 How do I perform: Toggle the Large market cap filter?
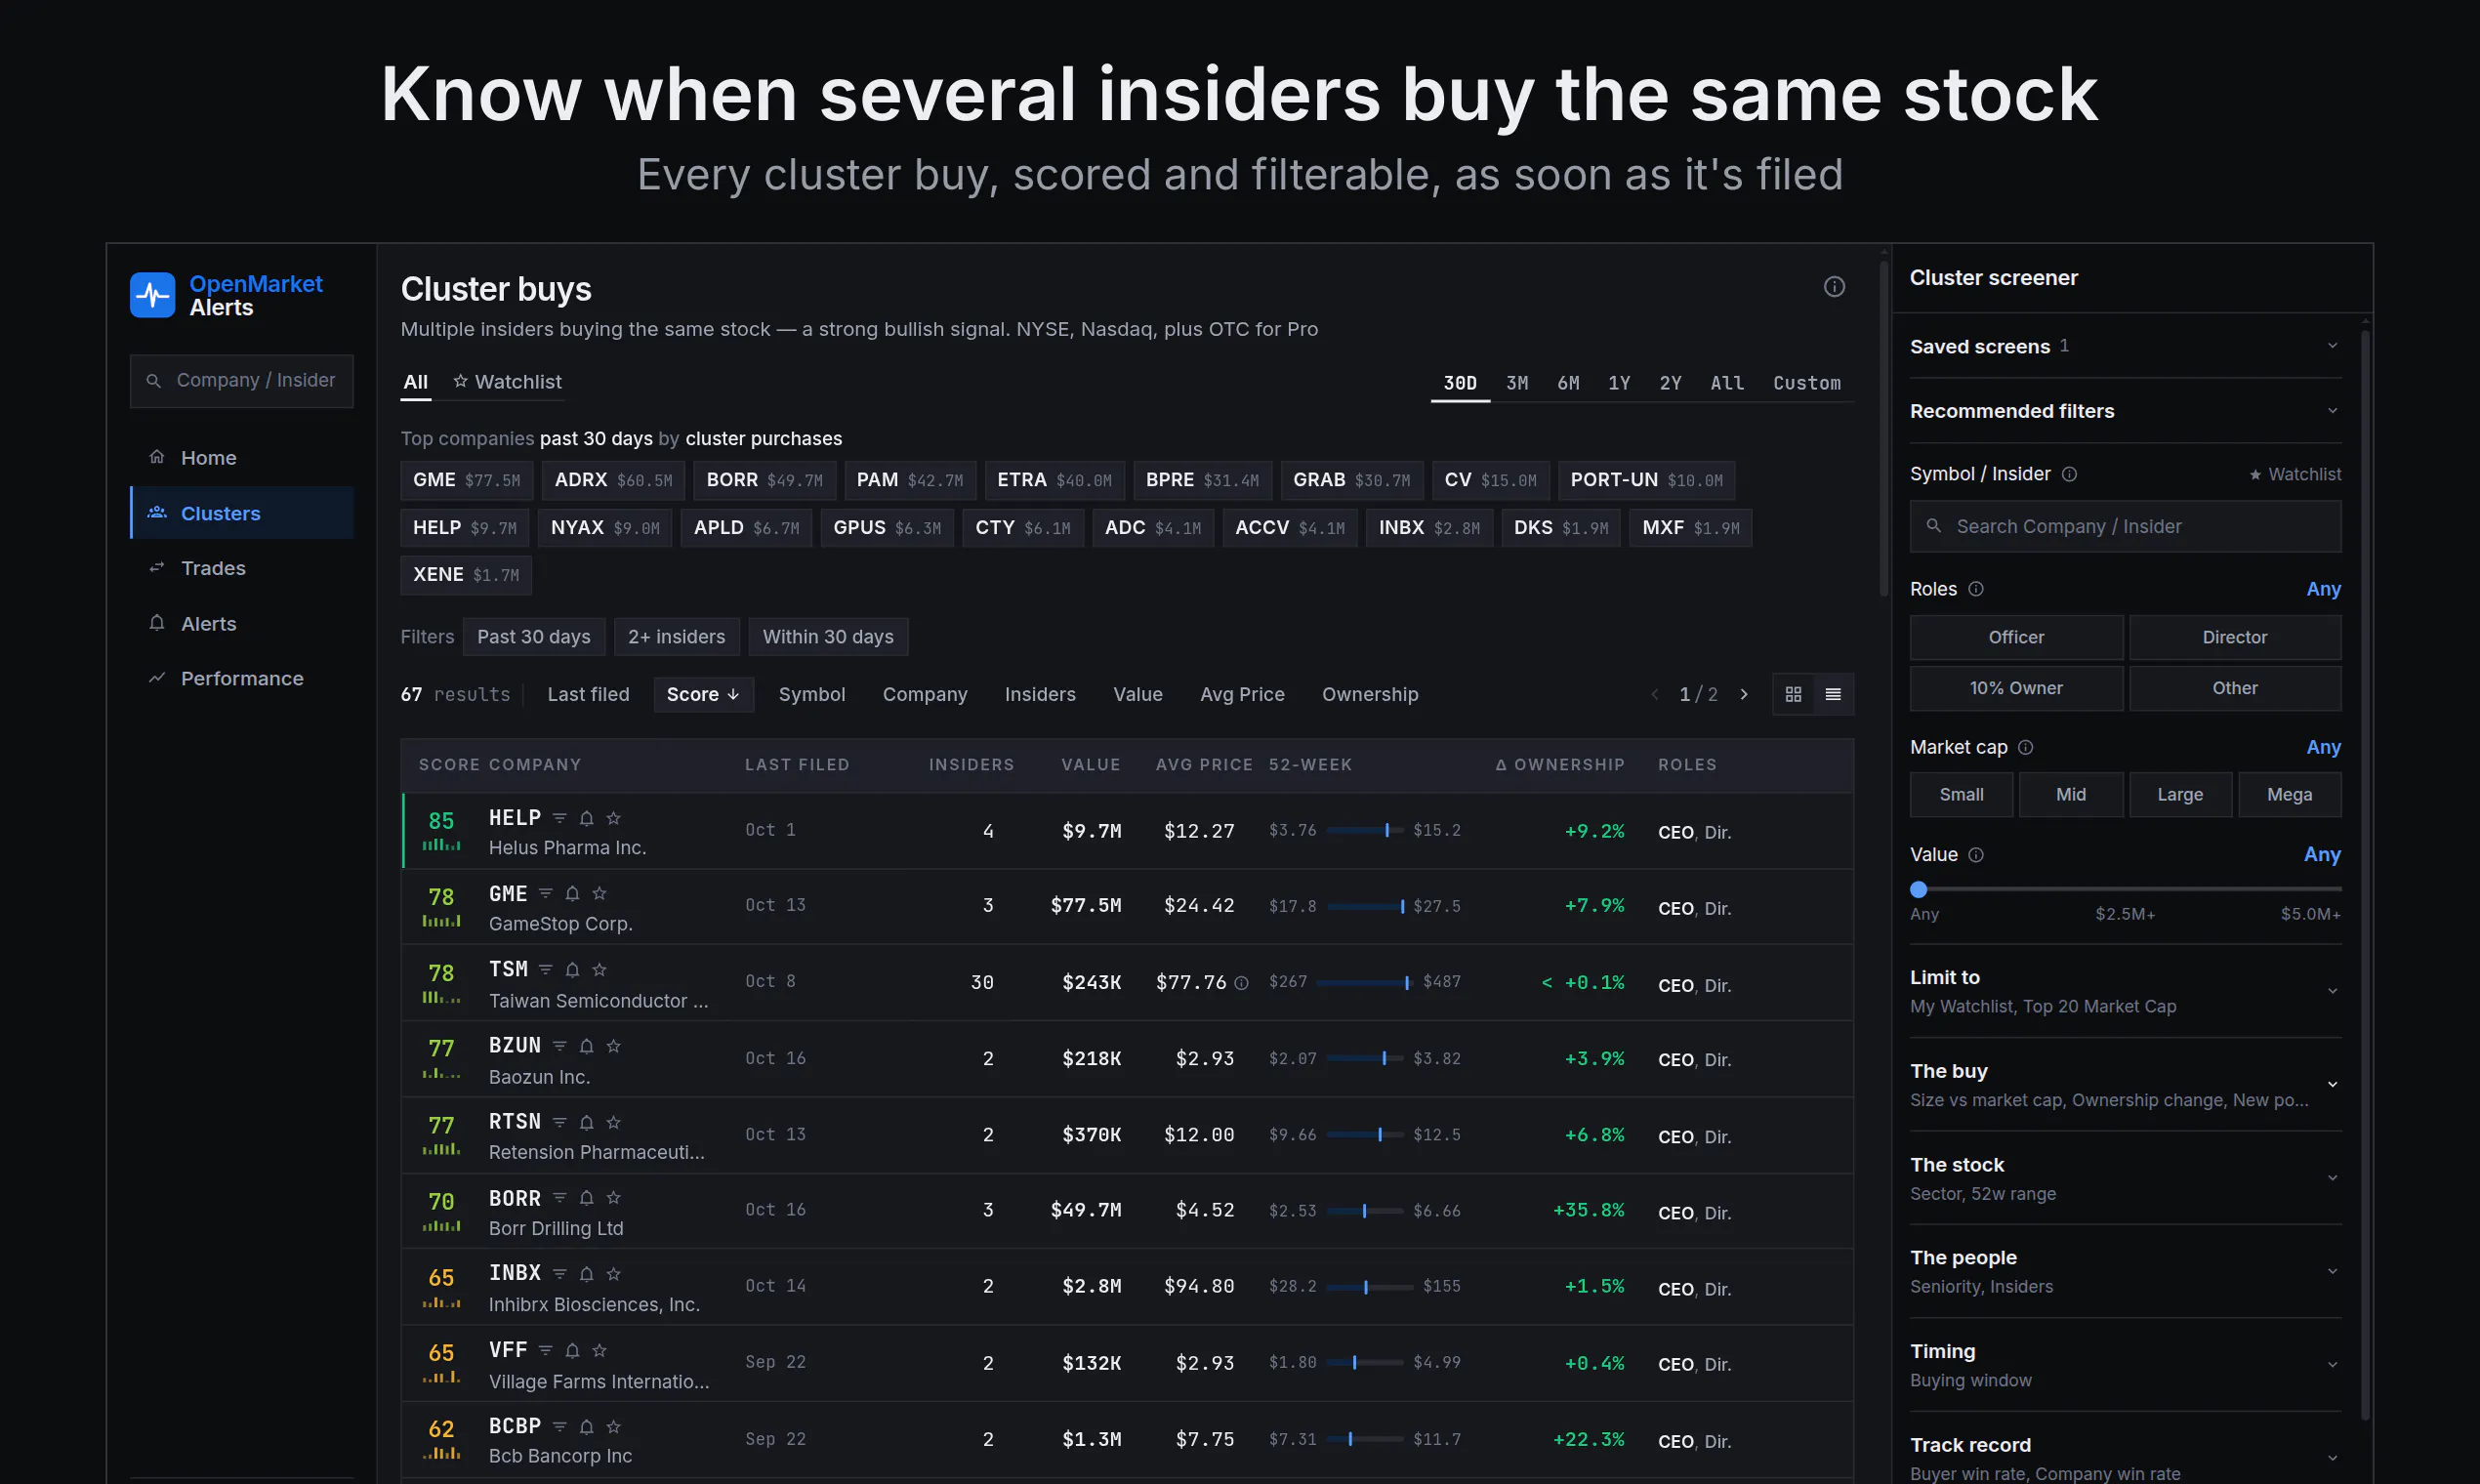(x=2180, y=795)
